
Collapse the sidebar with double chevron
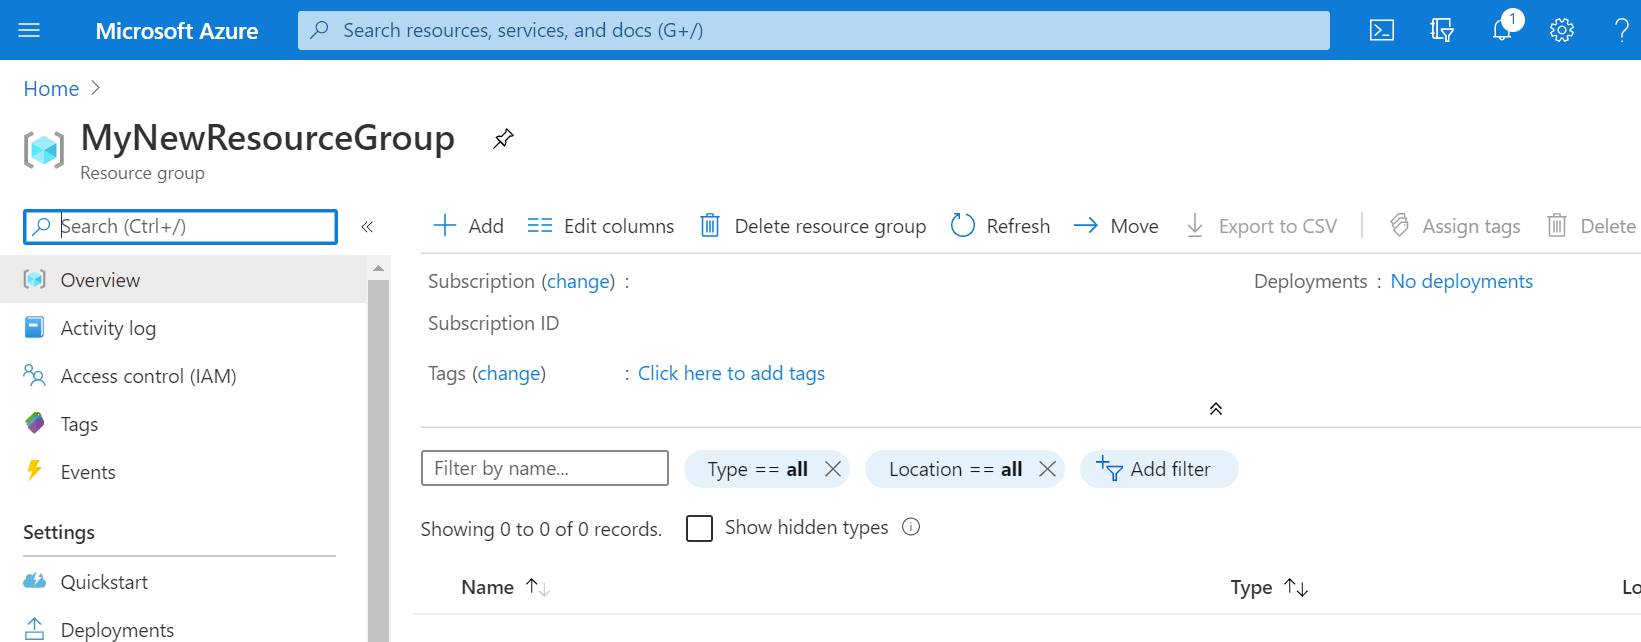coord(367,227)
